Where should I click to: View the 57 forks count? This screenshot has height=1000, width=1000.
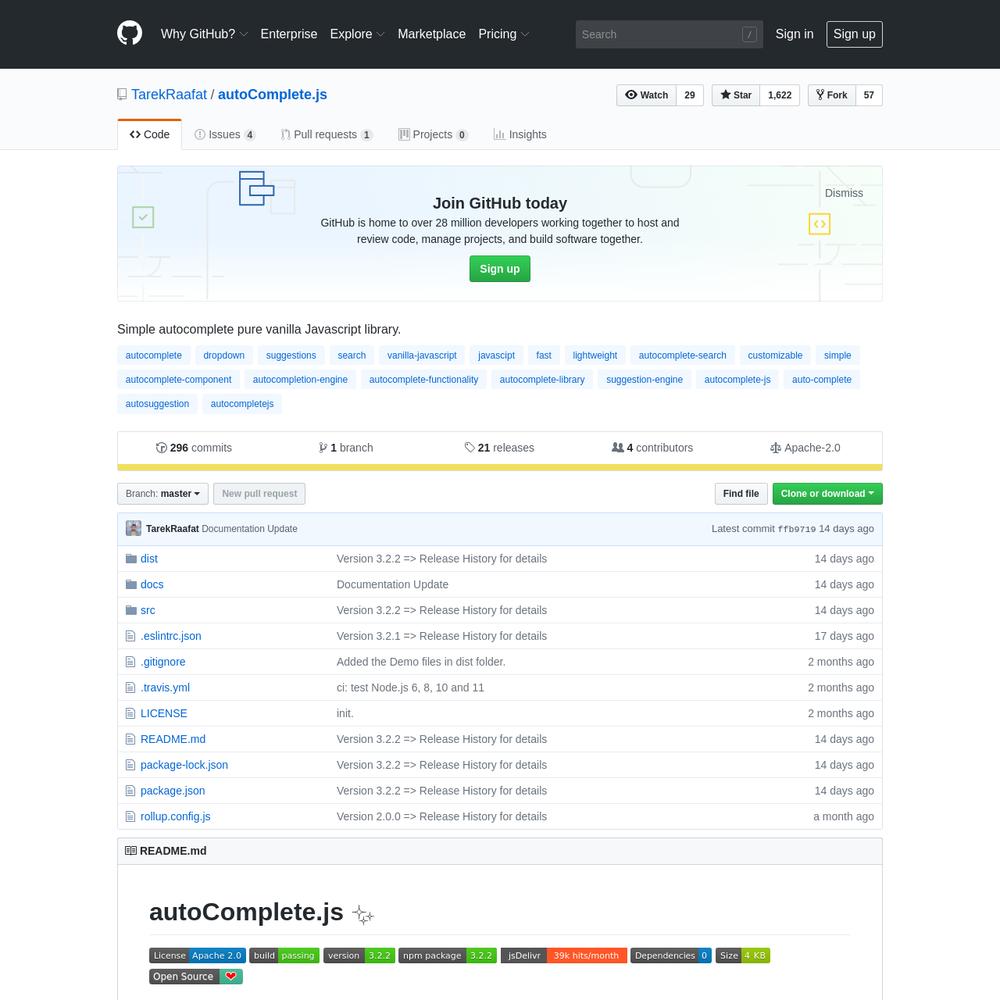(x=869, y=95)
